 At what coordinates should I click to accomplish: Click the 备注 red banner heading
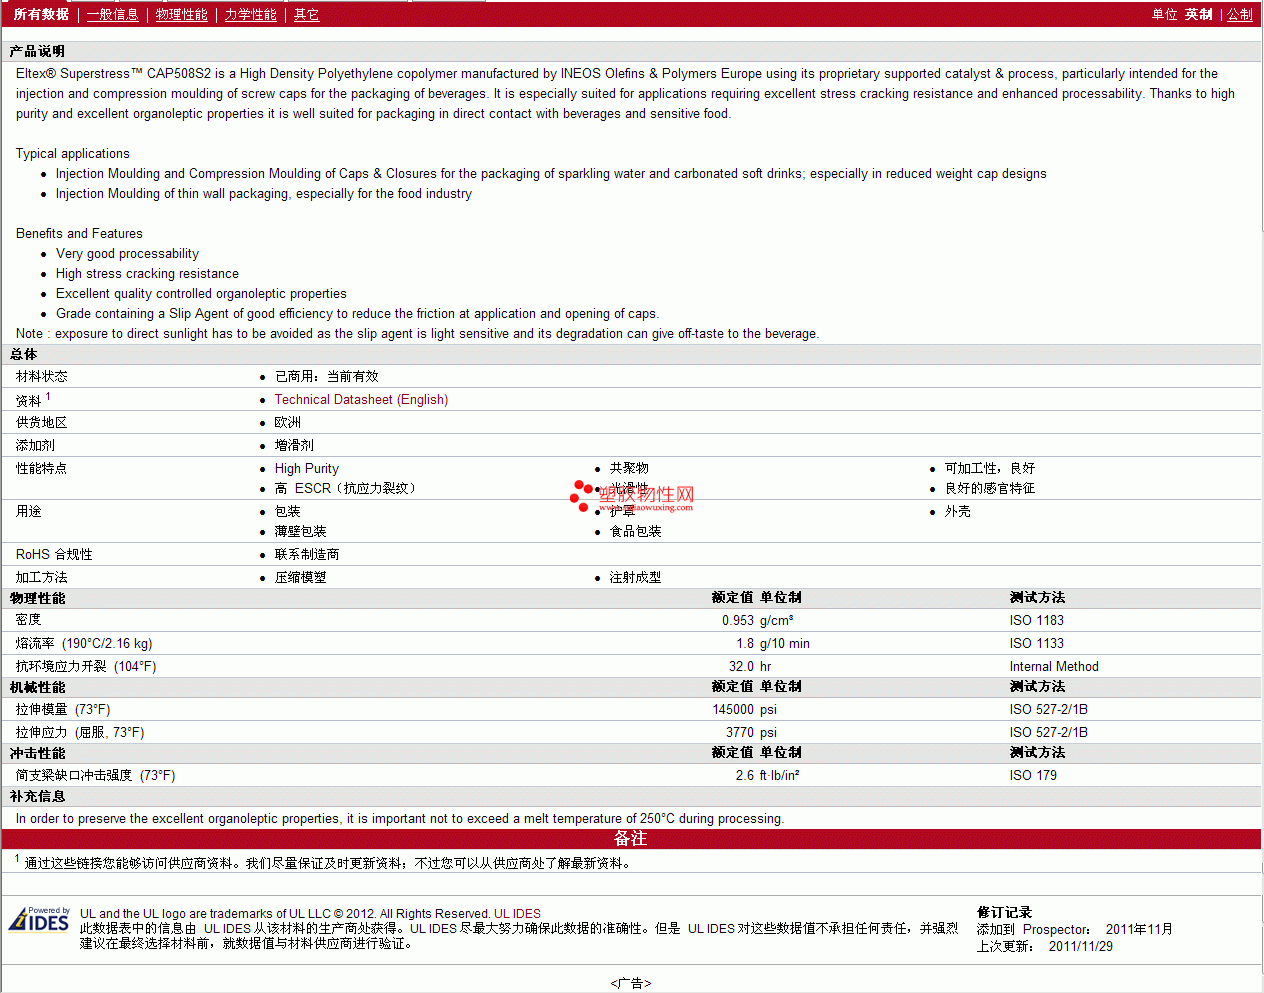(631, 838)
